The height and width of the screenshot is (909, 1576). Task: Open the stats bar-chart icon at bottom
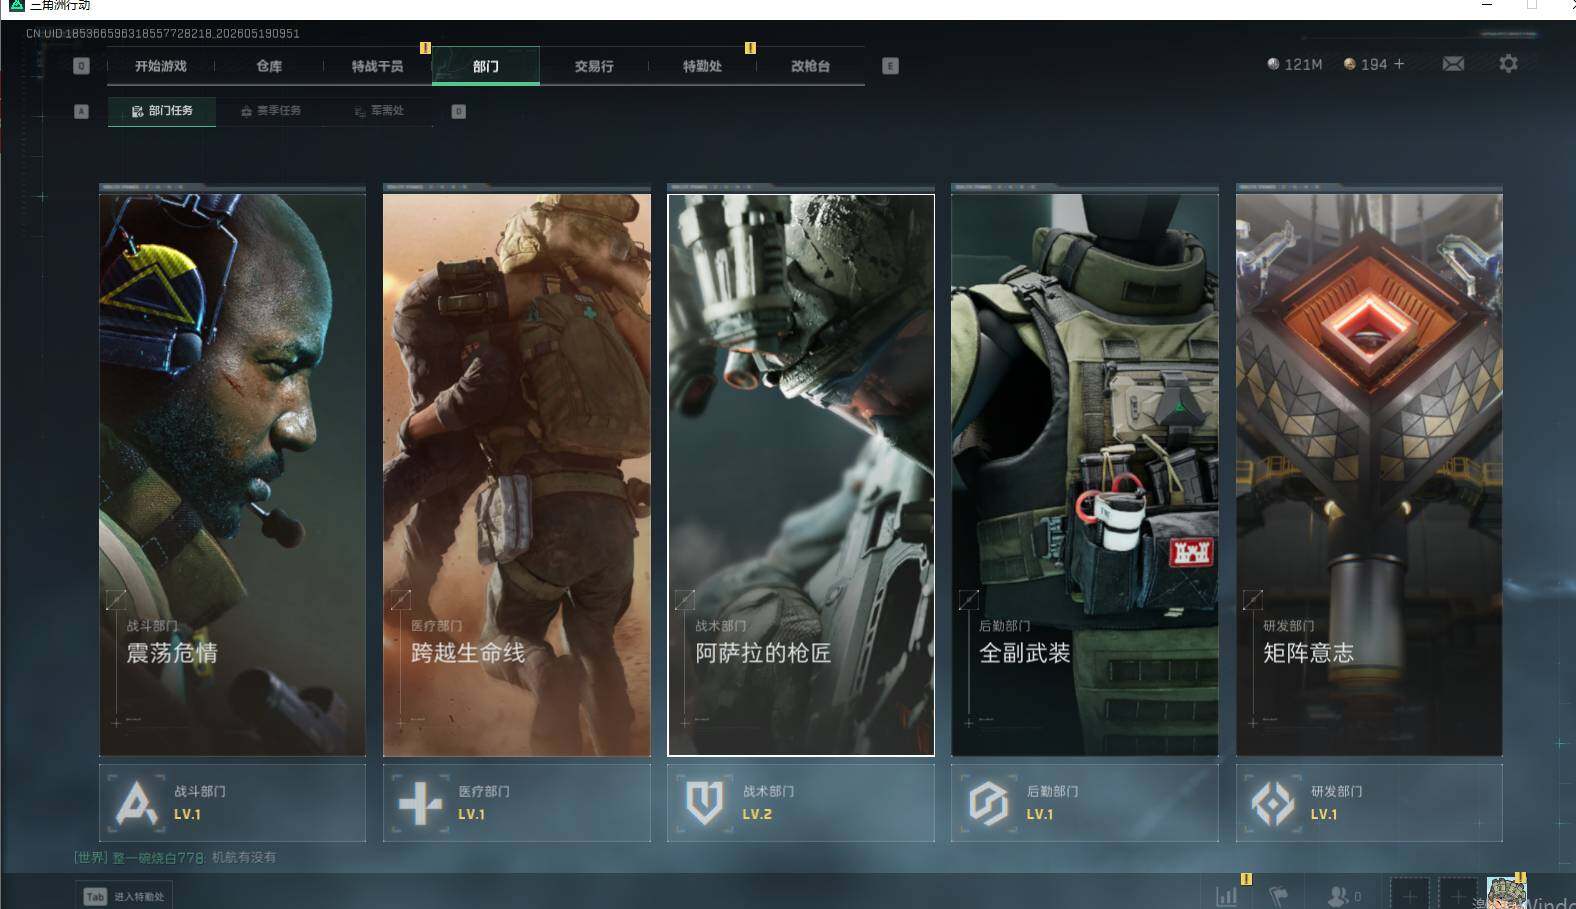click(x=1226, y=896)
